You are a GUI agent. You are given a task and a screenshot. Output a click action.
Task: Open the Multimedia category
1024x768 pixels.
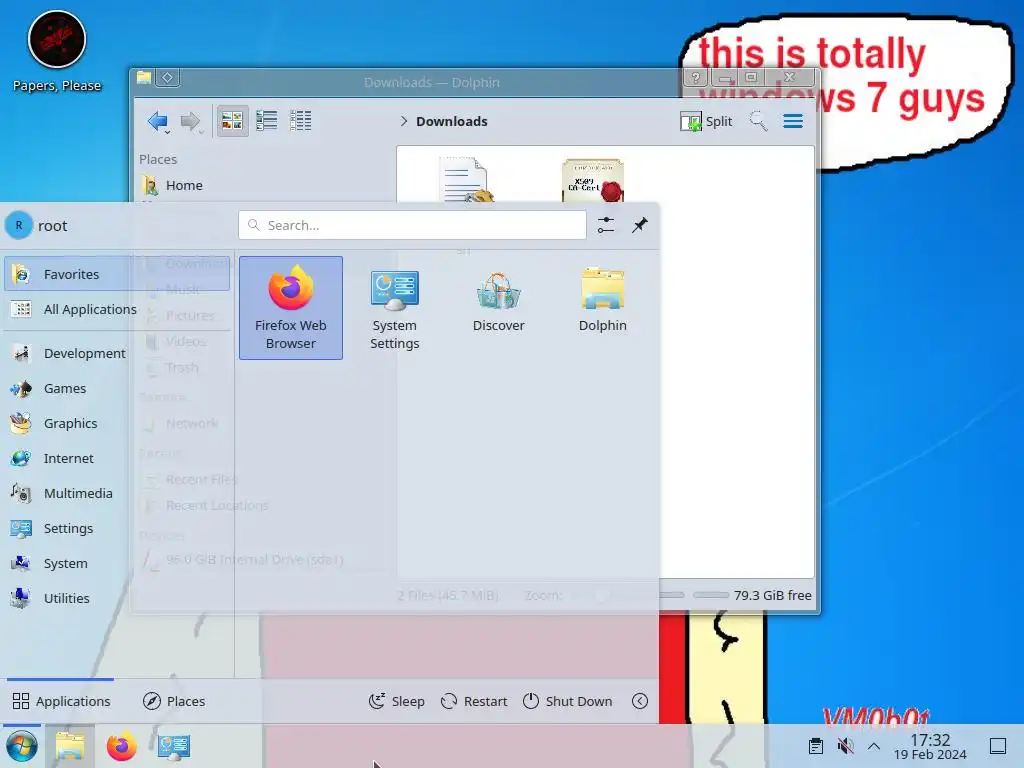point(117,493)
